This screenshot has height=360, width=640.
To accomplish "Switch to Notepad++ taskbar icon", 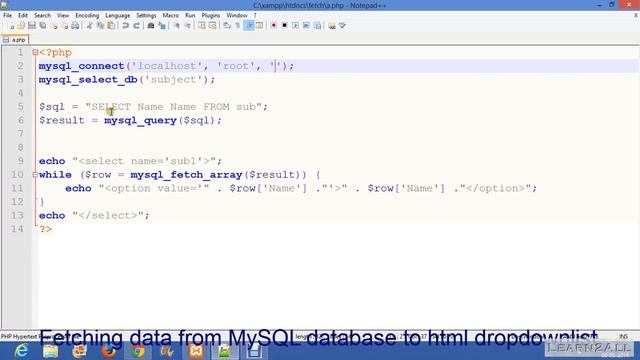I will [x=225, y=351].
